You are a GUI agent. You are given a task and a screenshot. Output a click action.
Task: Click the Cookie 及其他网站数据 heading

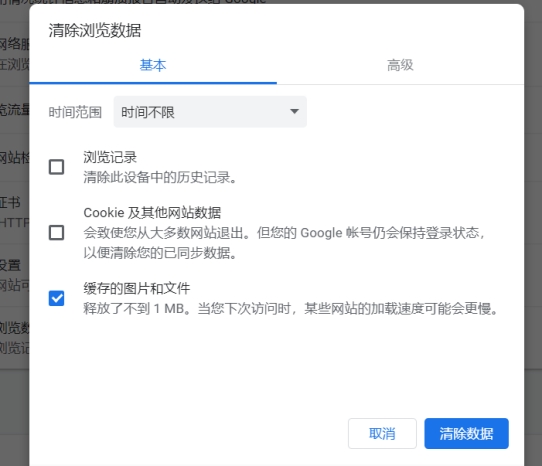(152, 213)
